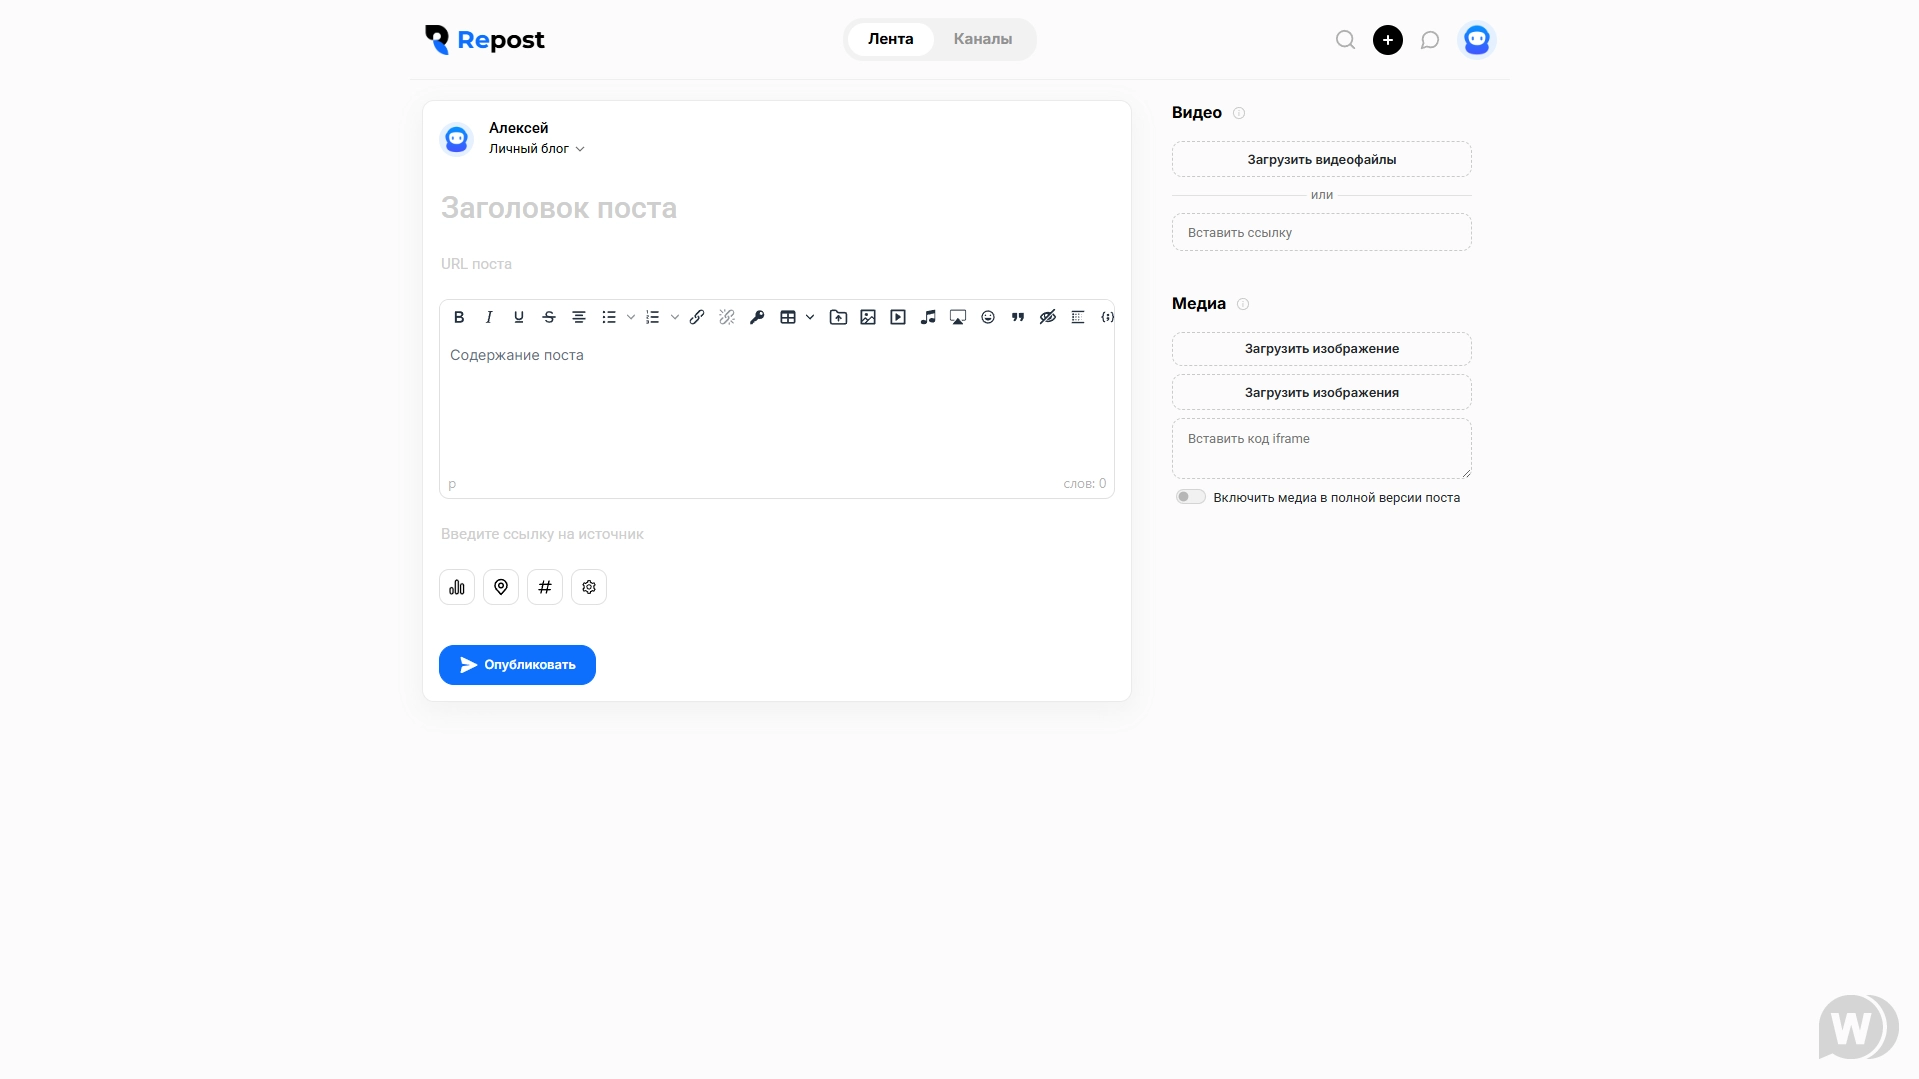Viewport: 1919px width, 1079px height.
Task: Open the Личный блог channel selector
Action: click(x=537, y=149)
